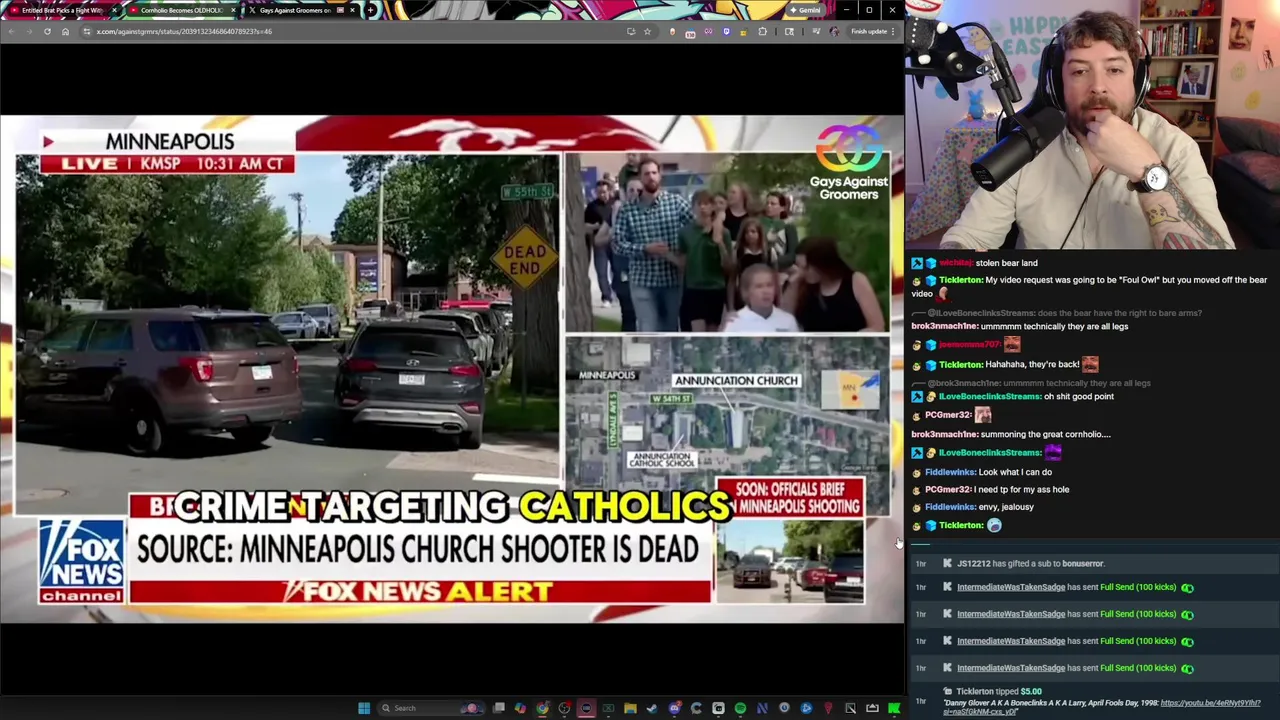Click JS12212 gifted a sub event
The width and height of the screenshot is (1280, 720).
pos(1030,563)
